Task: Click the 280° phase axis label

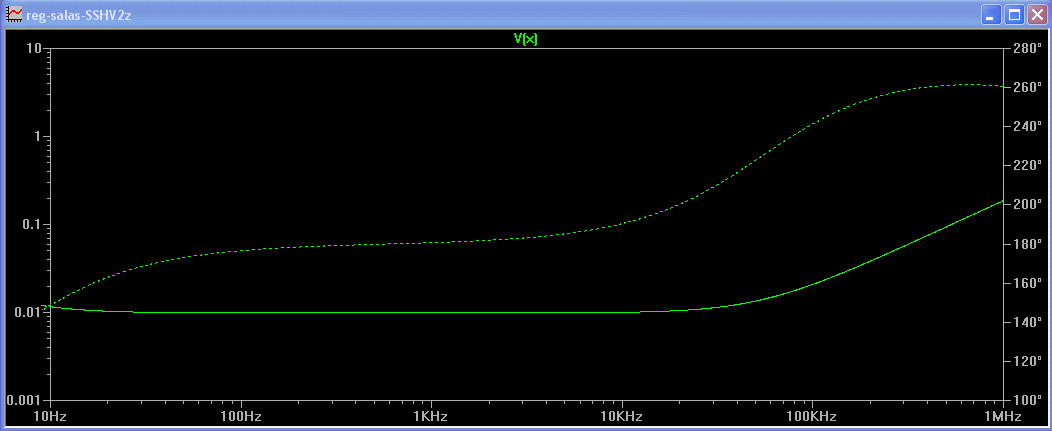Action: [x=1027, y=48]
